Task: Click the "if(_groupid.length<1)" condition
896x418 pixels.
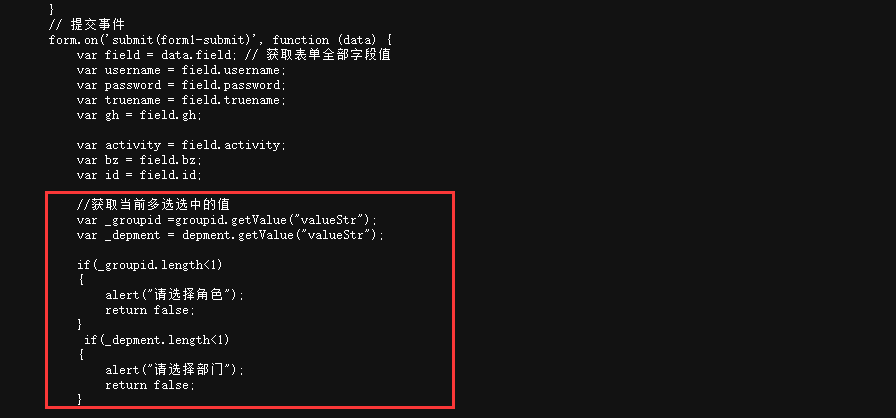Action: pyautogui.click(x=149, y=264)
